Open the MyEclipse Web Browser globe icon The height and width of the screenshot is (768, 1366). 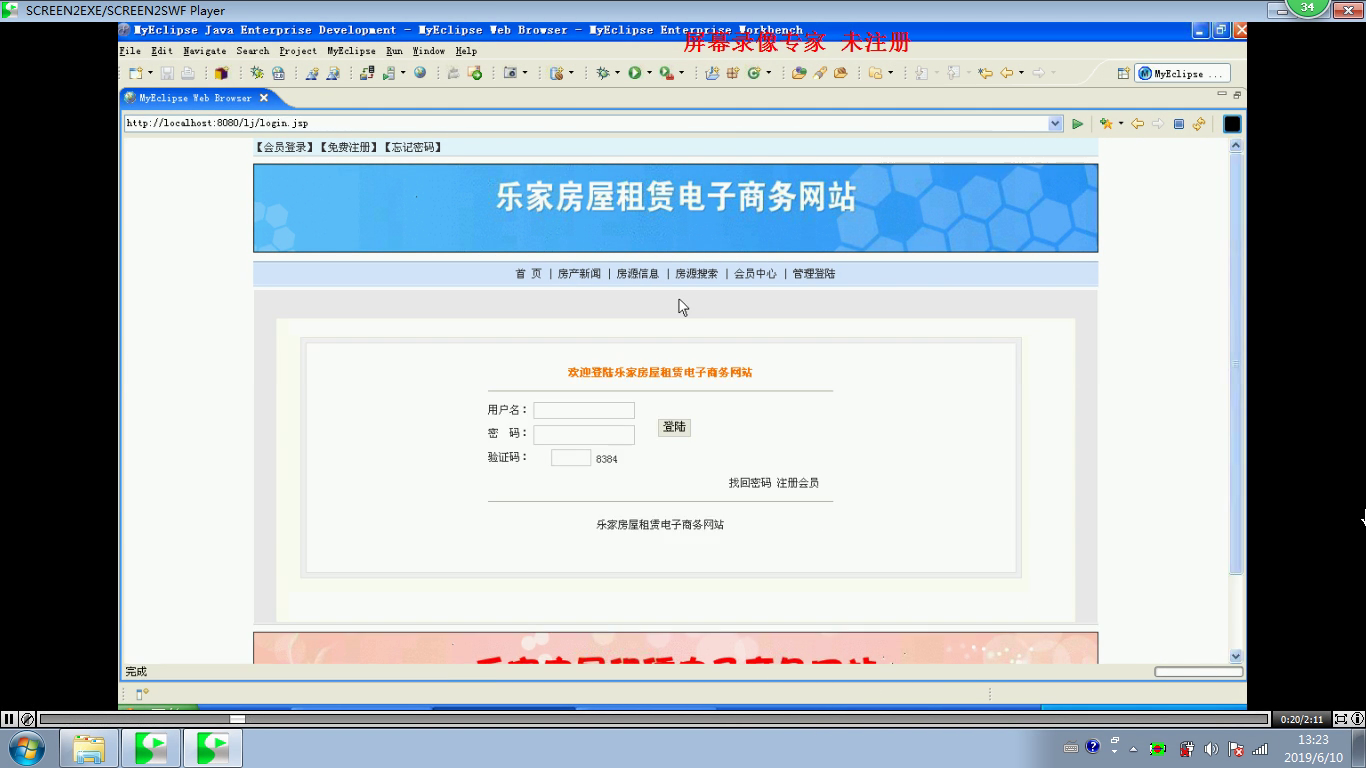(x=420, y=73)
